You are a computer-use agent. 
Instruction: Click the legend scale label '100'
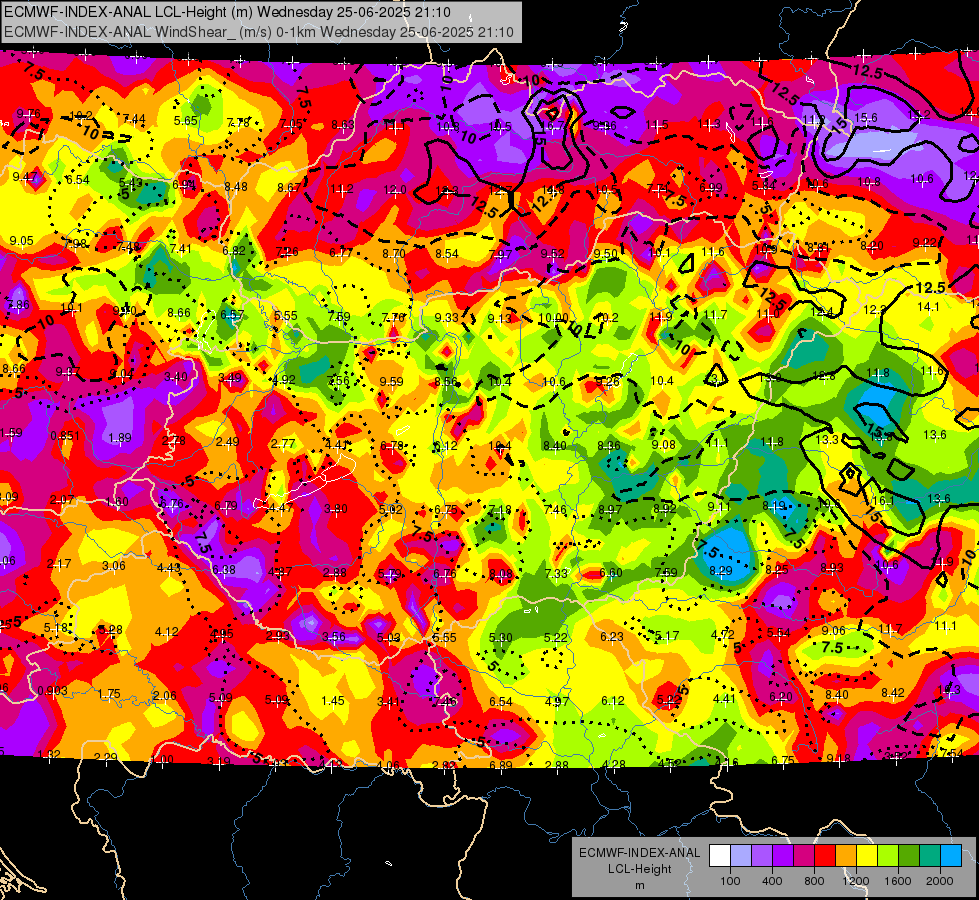[730, 881]
